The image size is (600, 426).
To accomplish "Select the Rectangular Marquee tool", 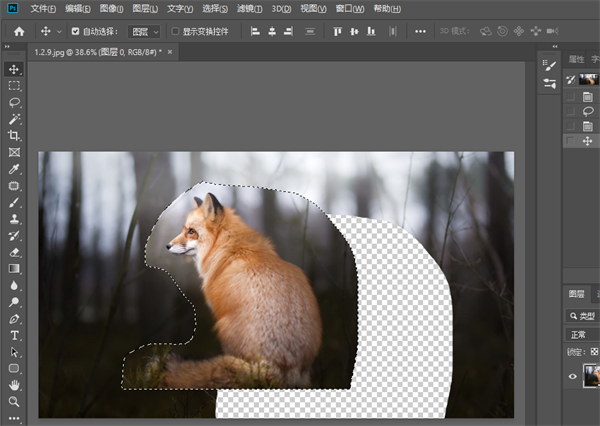I will point(14,86).
